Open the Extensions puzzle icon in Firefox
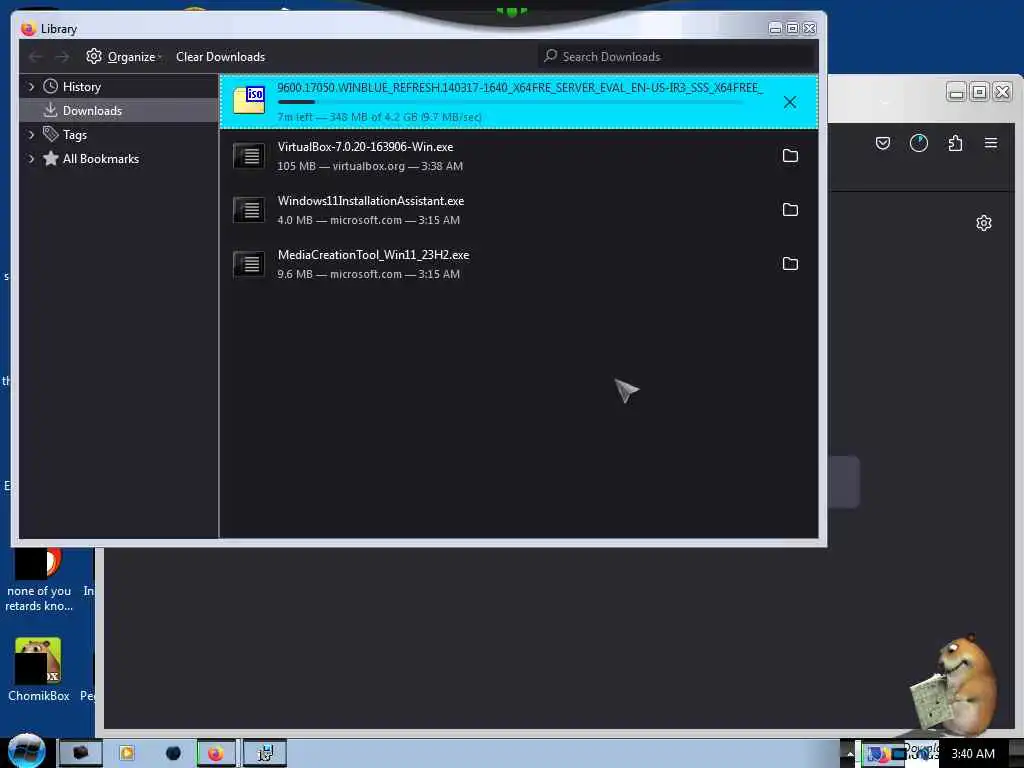Screen dimensions: 1024x768 (x=955, y=143)
